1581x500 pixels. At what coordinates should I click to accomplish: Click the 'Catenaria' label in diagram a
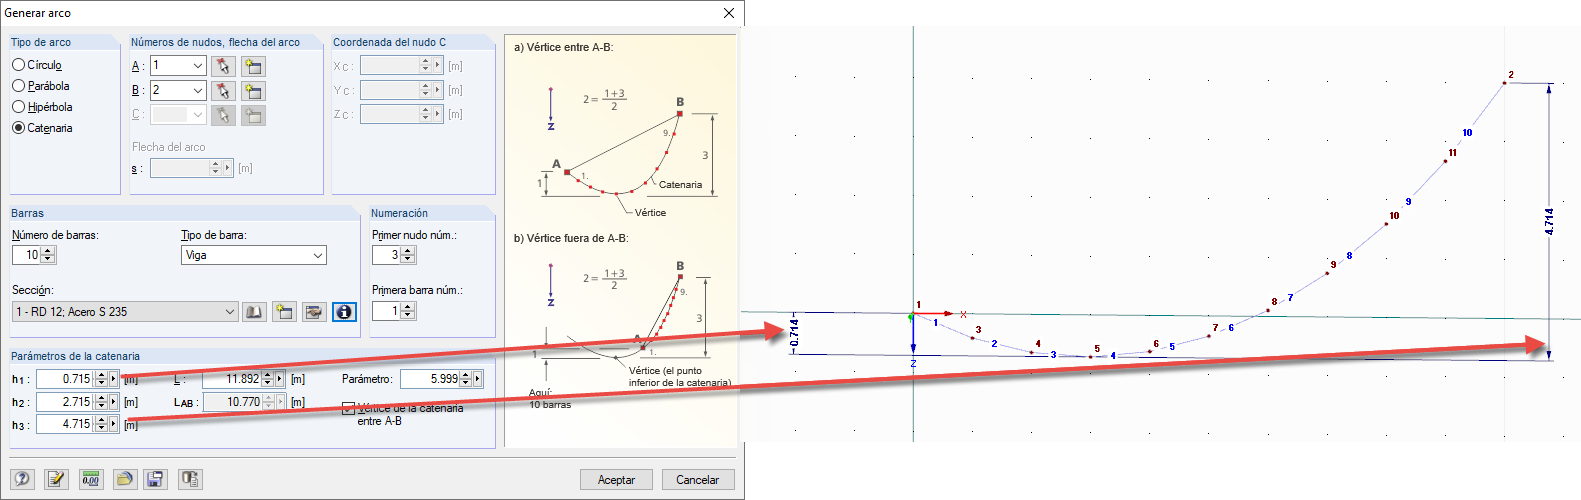(x=680, y=185)
